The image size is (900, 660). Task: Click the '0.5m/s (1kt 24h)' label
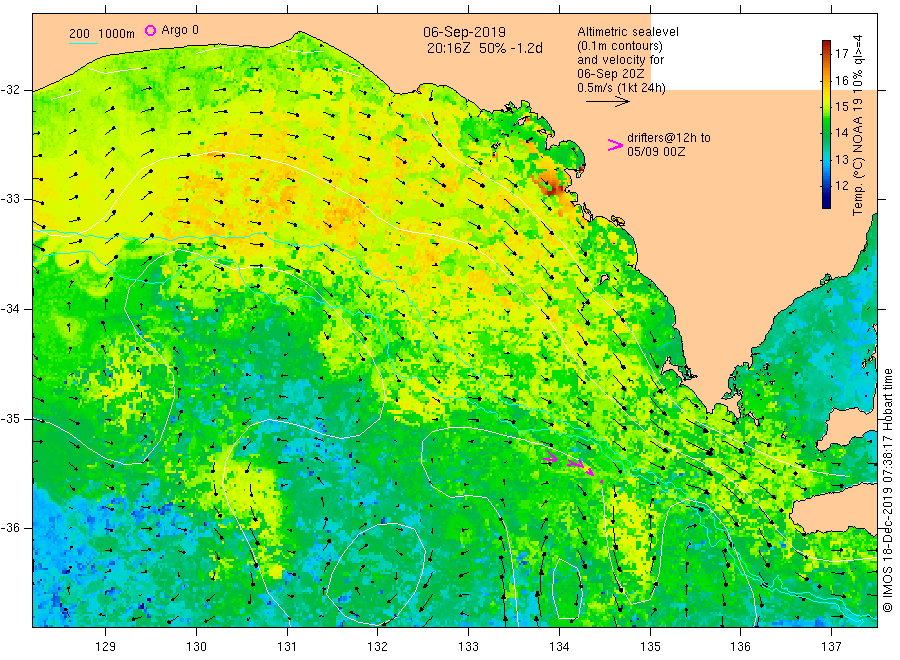621,88
